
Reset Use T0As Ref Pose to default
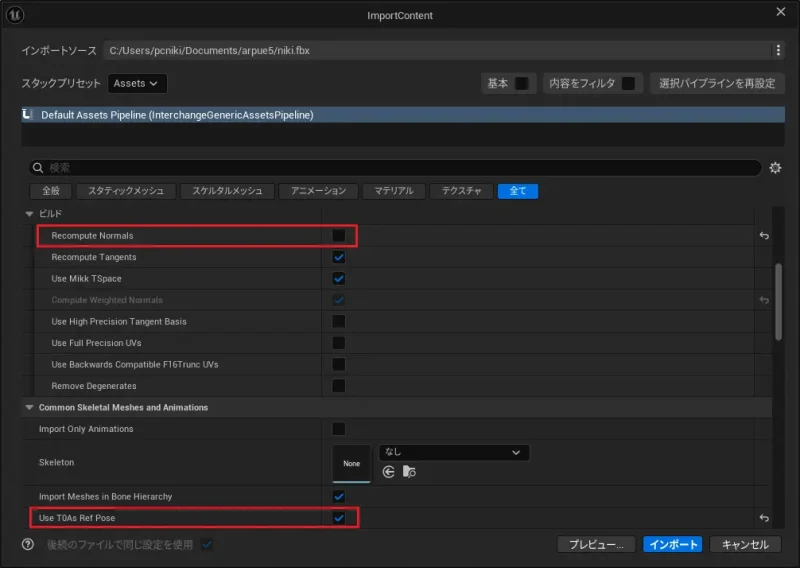764,518
